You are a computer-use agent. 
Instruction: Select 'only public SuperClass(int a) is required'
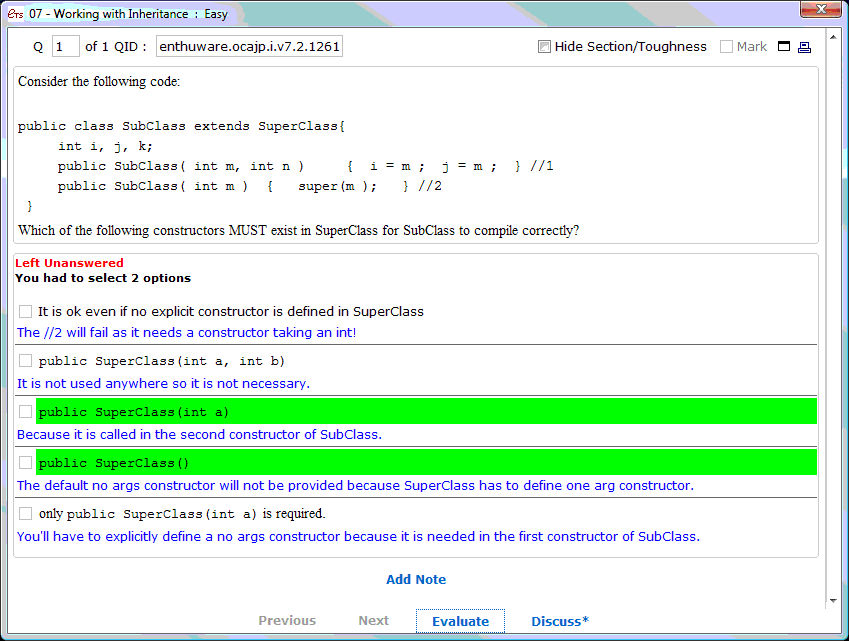(x=26, y=514)
